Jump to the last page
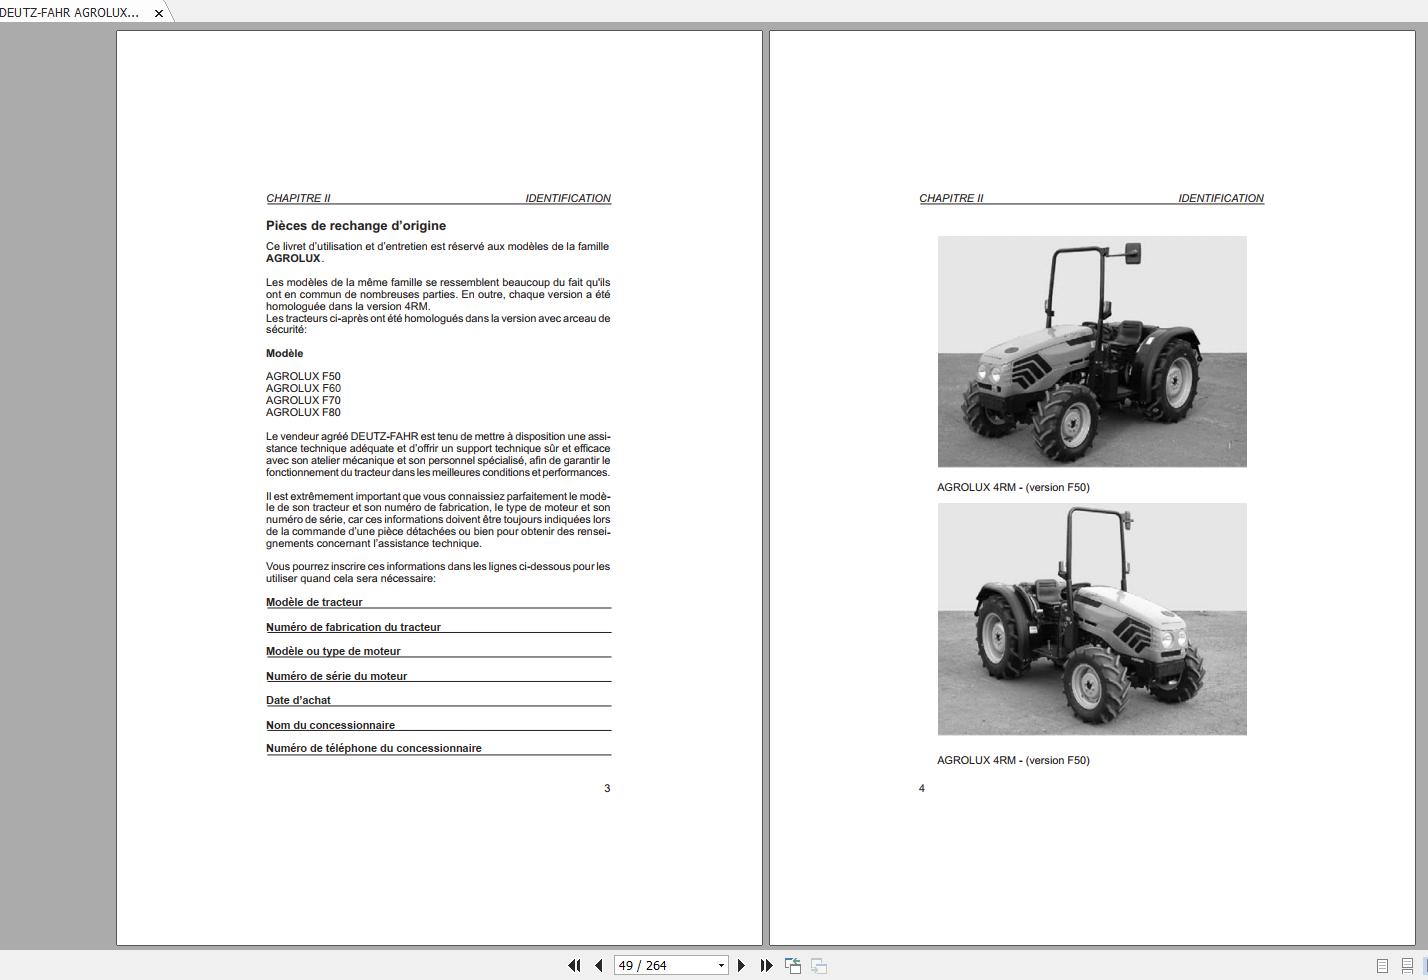 (x=766, y=965)
